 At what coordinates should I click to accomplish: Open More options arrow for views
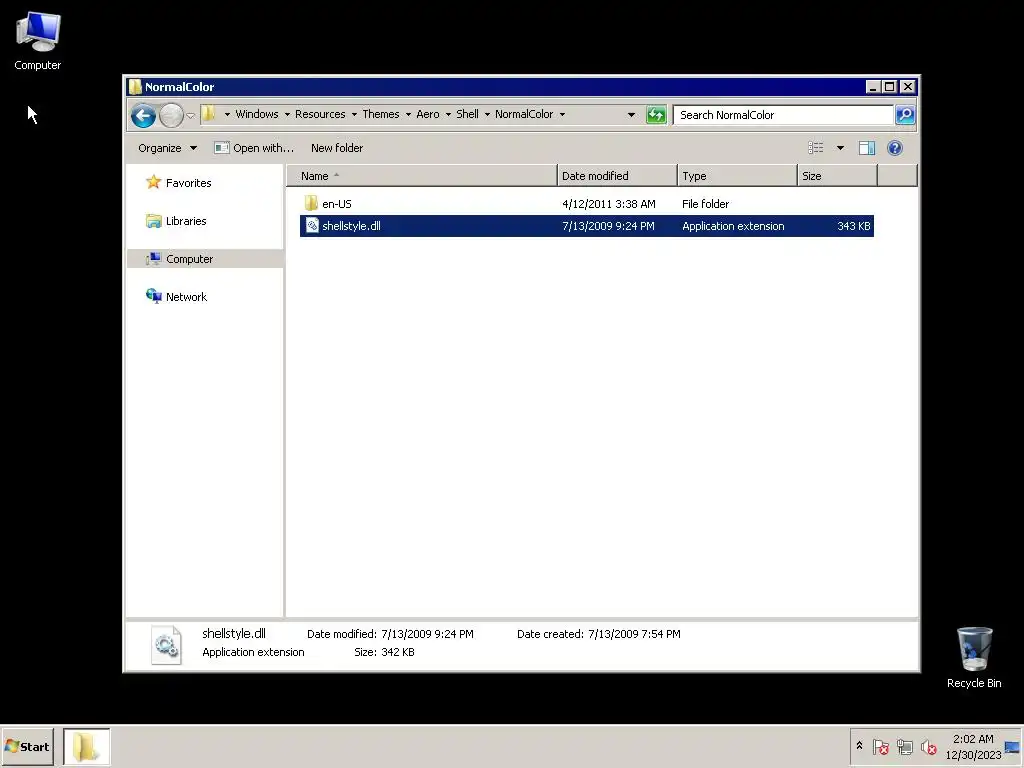(840, 148)
